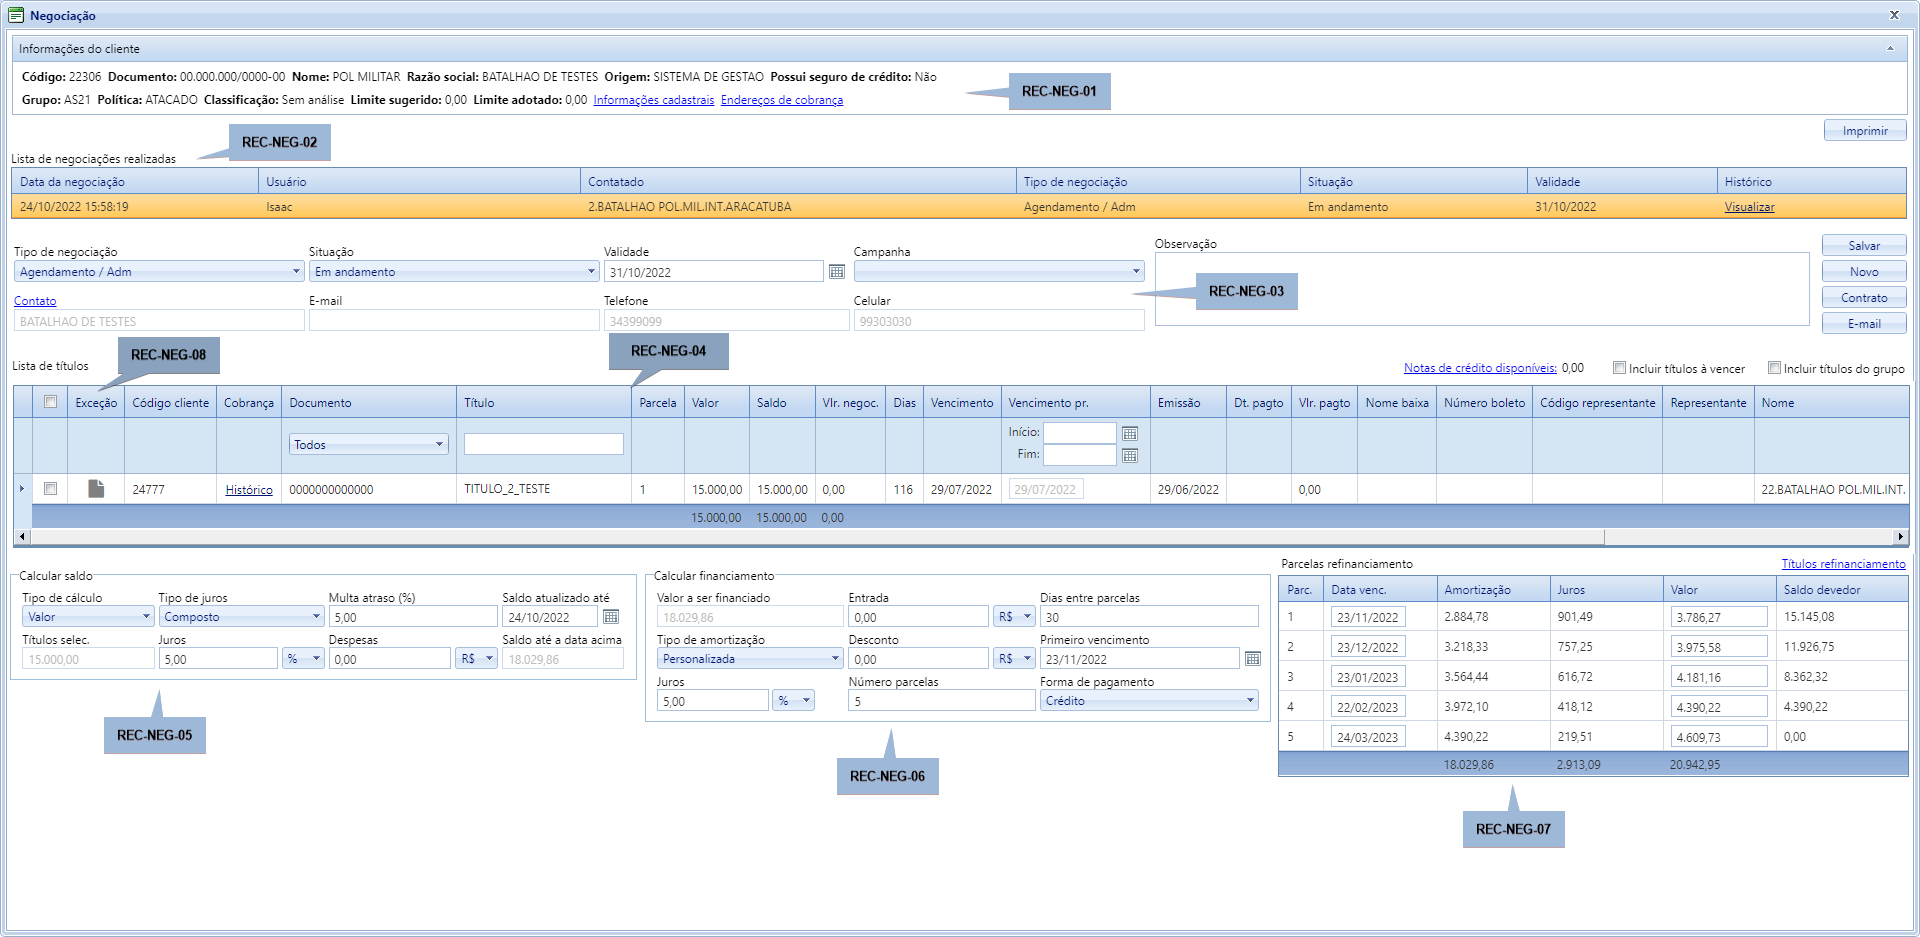Sort by Data da negociação column
This screenshot has width=1920, height=937.
(x=135, y=182)
